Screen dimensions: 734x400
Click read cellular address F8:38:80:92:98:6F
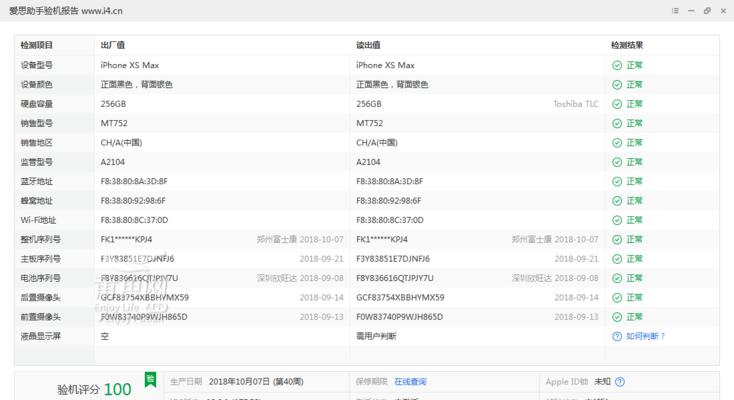pos(389,201)
